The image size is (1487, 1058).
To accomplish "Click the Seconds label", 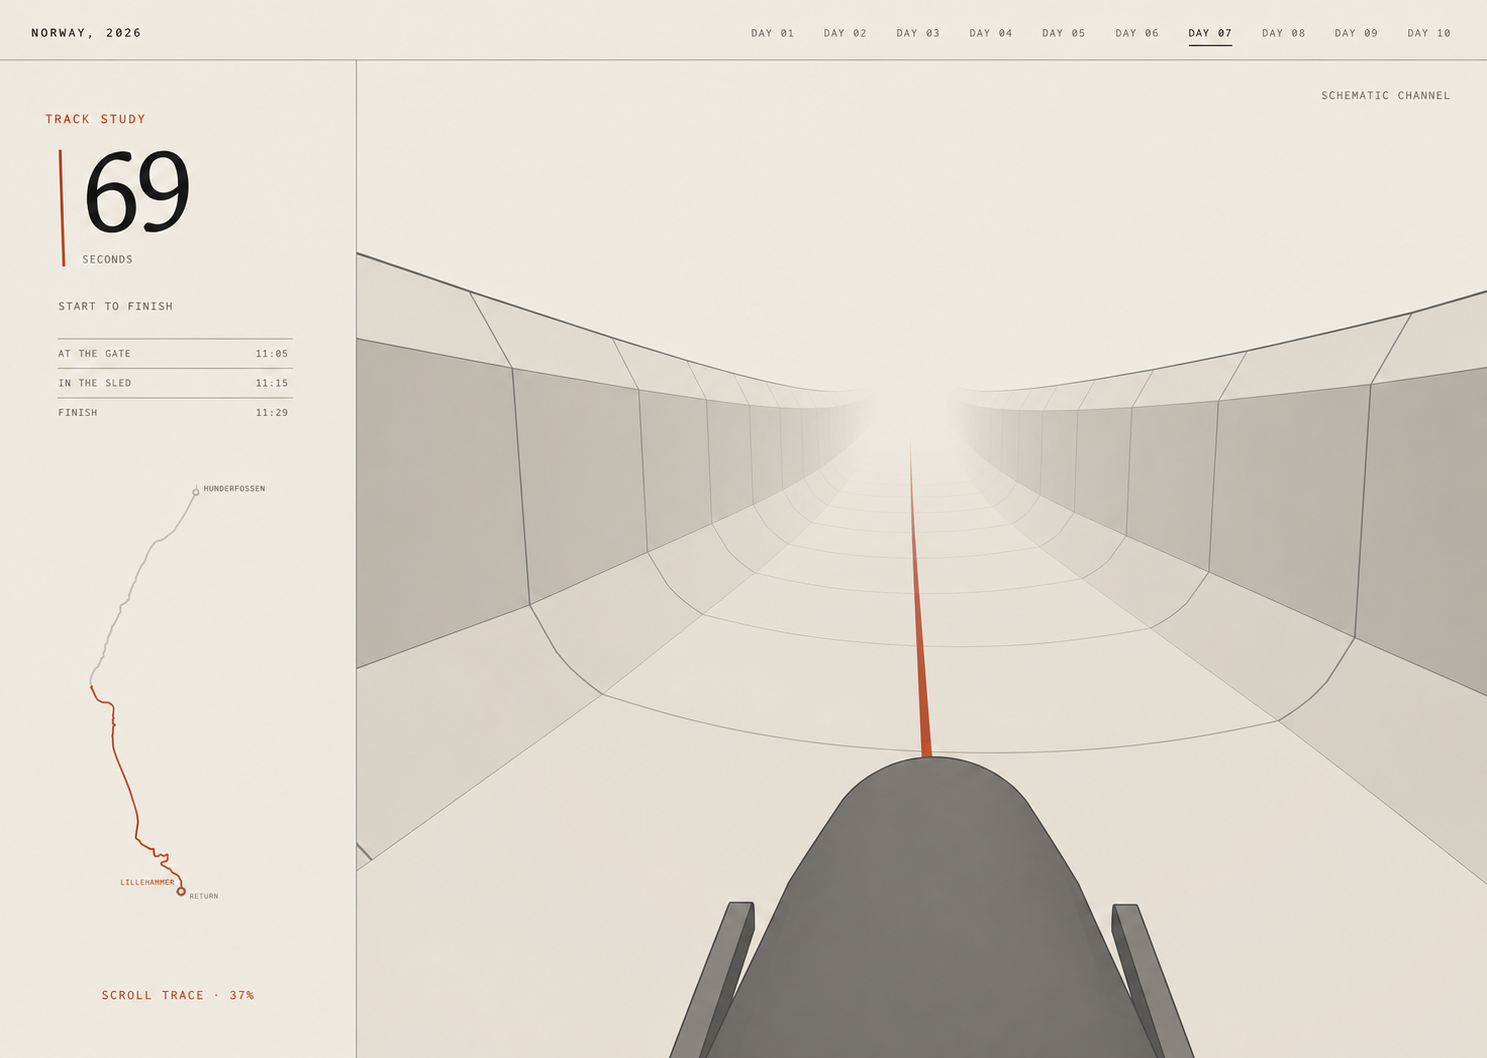I will pyautogui.click(x=108, y=259).
